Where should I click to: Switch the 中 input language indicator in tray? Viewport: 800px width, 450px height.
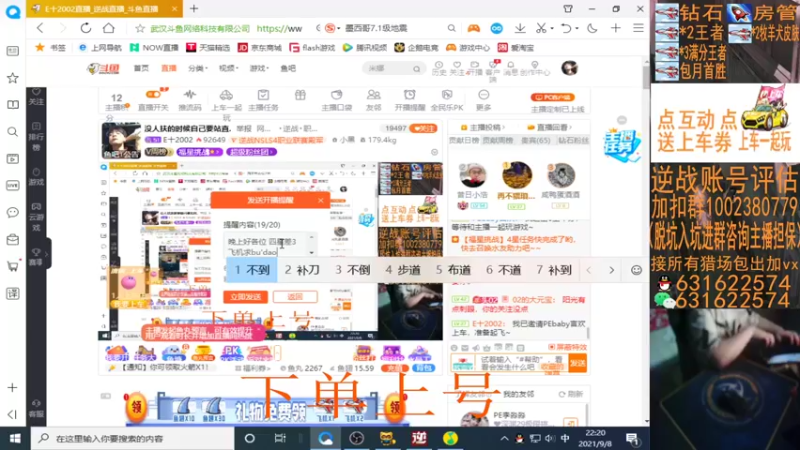point(565,438)
